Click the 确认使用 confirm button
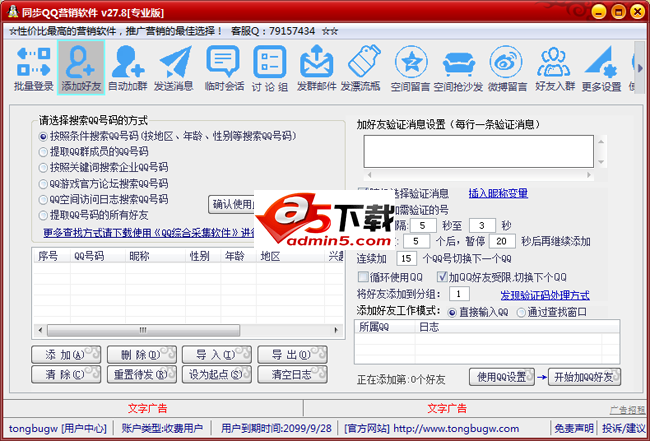Image resolution: width=650 pixels, height=441 pixels. pyautogui.click(x=231, y=204)
